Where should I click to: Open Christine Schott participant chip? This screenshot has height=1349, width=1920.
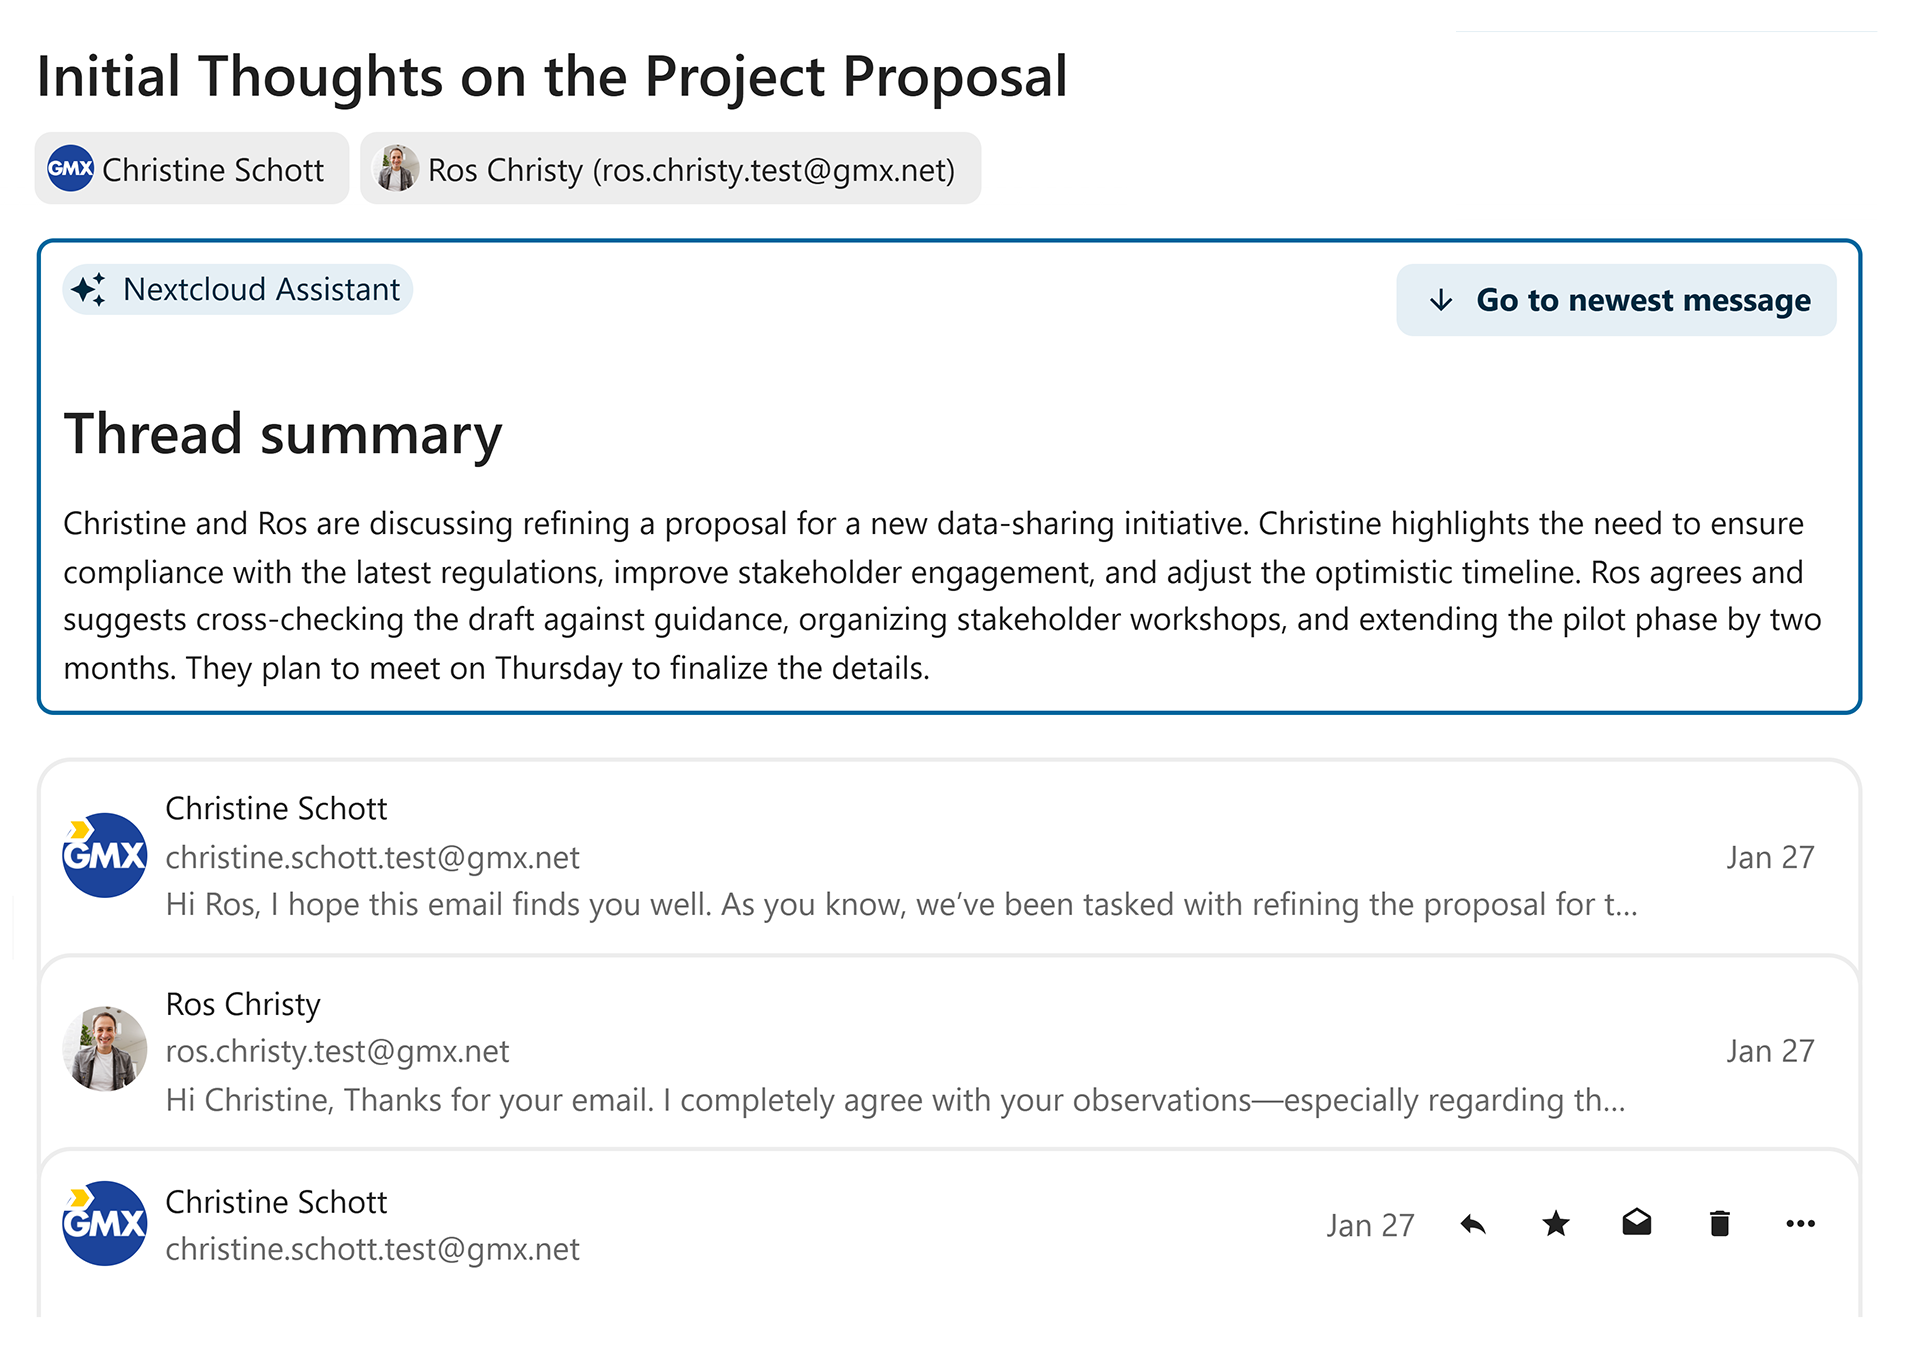click(x=192, y=169)
